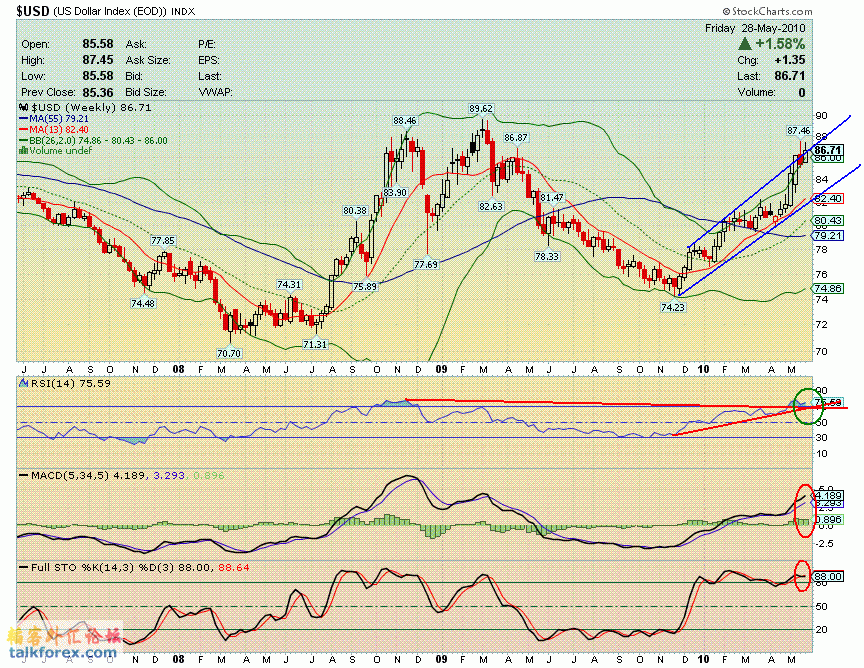Viewport: 864px width, 668px height.
Task: Click the Volume value 0 in the header
Action: (802, 92)
